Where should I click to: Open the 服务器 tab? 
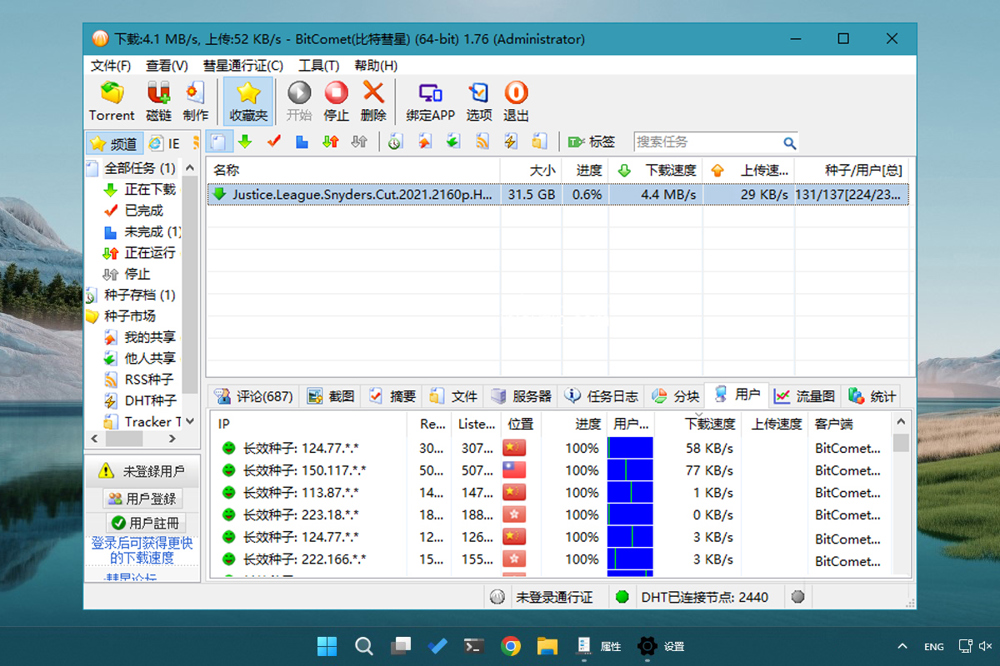[x=520, y=396]
